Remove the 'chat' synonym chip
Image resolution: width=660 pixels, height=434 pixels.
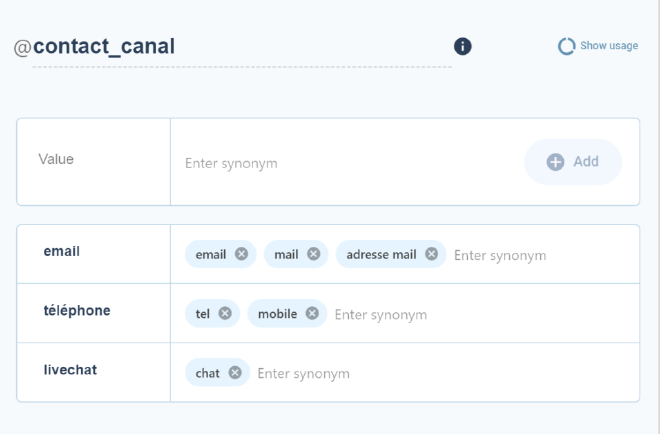click(235, 373)
